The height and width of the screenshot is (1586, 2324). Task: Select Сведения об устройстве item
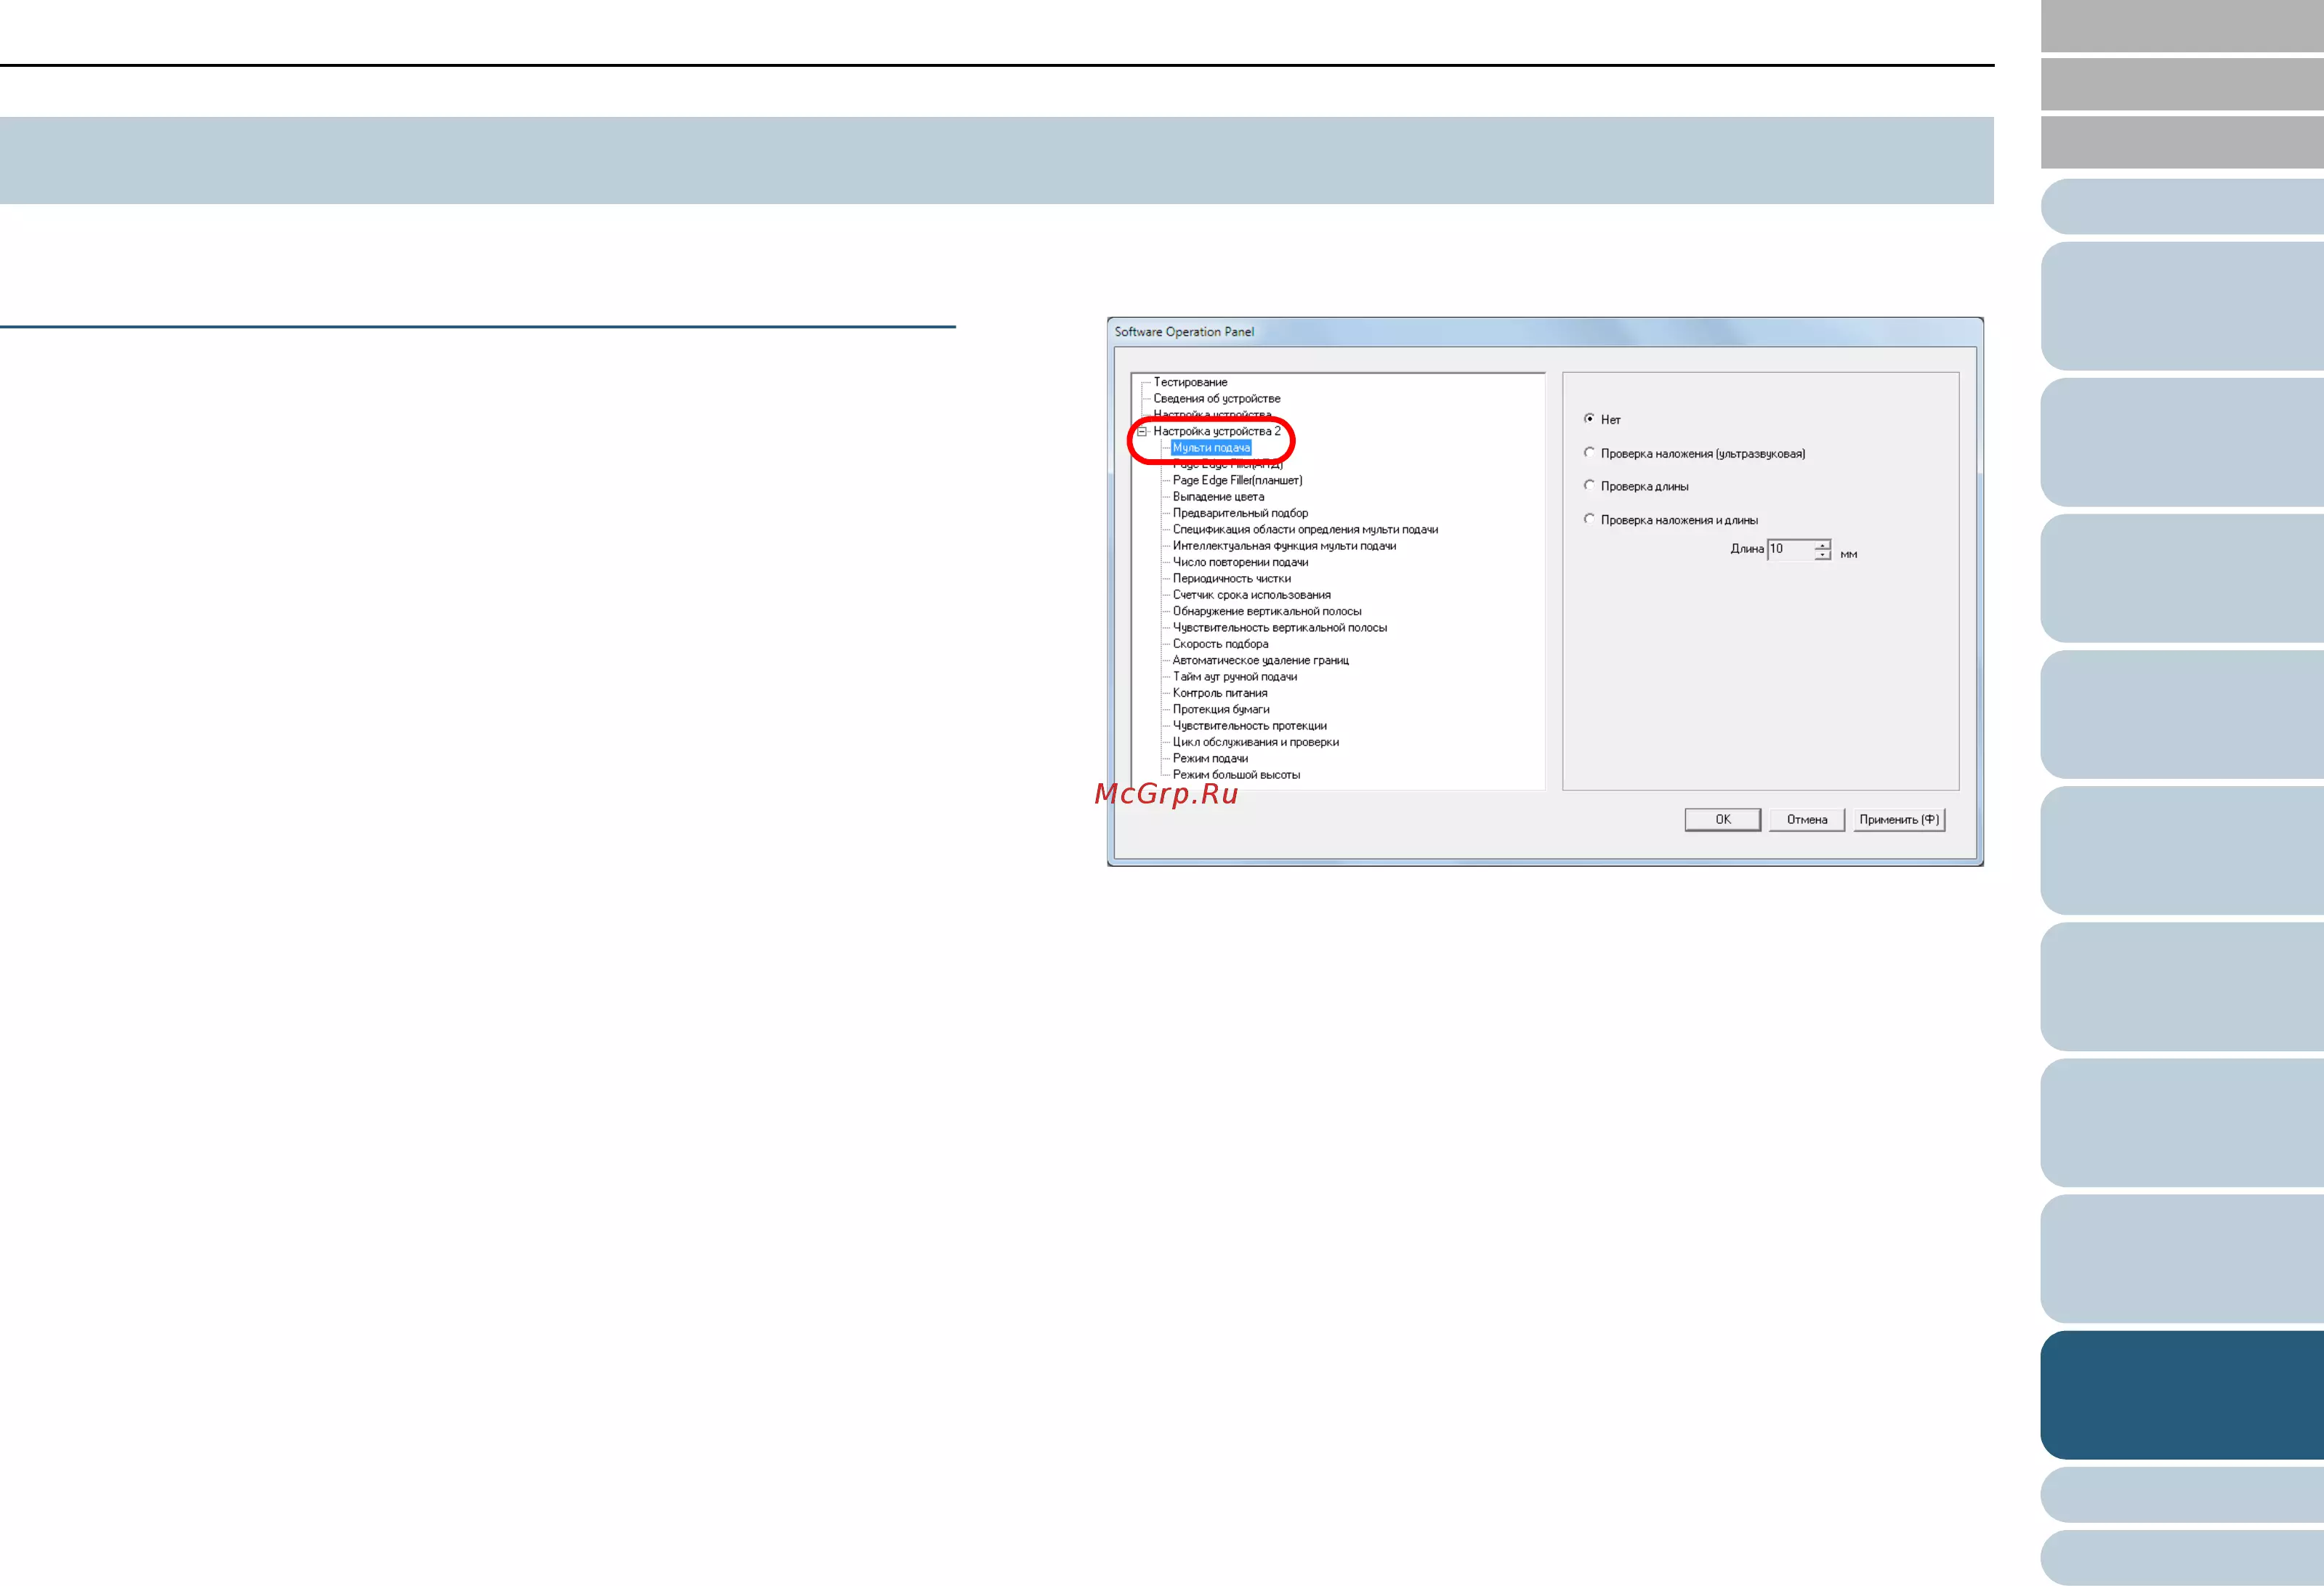[1216, 399]
